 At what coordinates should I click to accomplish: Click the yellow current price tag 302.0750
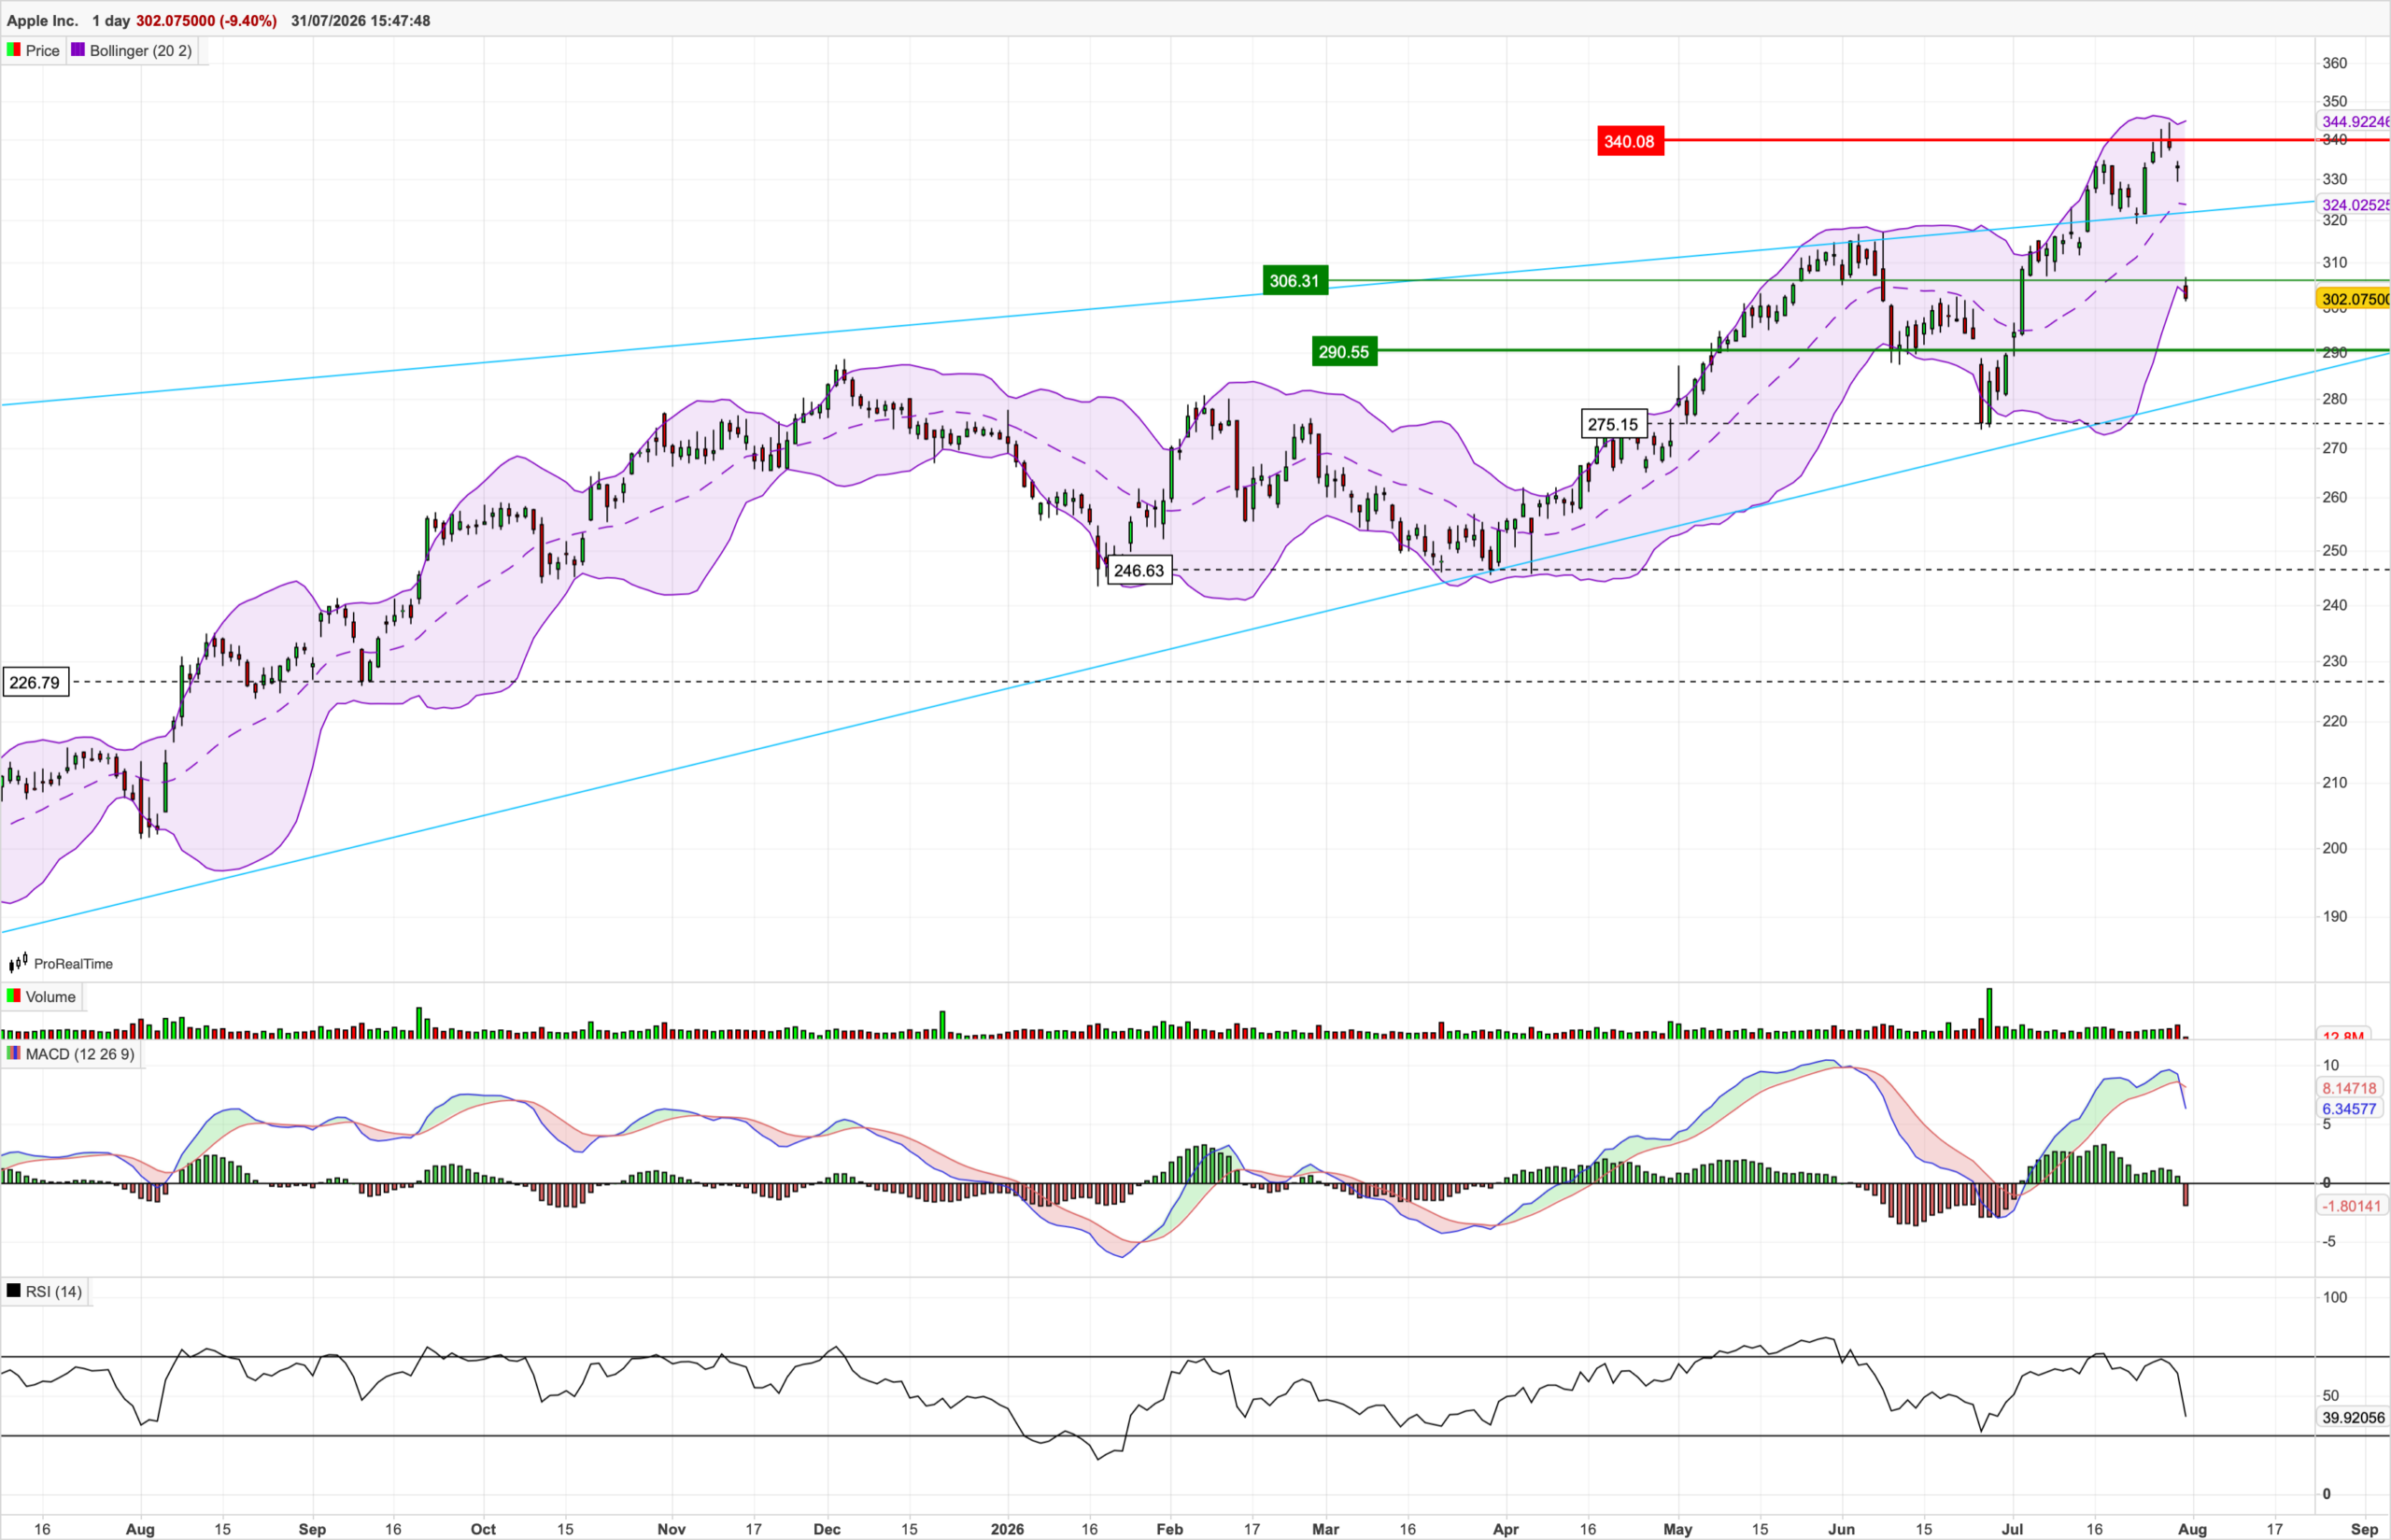2353,299
